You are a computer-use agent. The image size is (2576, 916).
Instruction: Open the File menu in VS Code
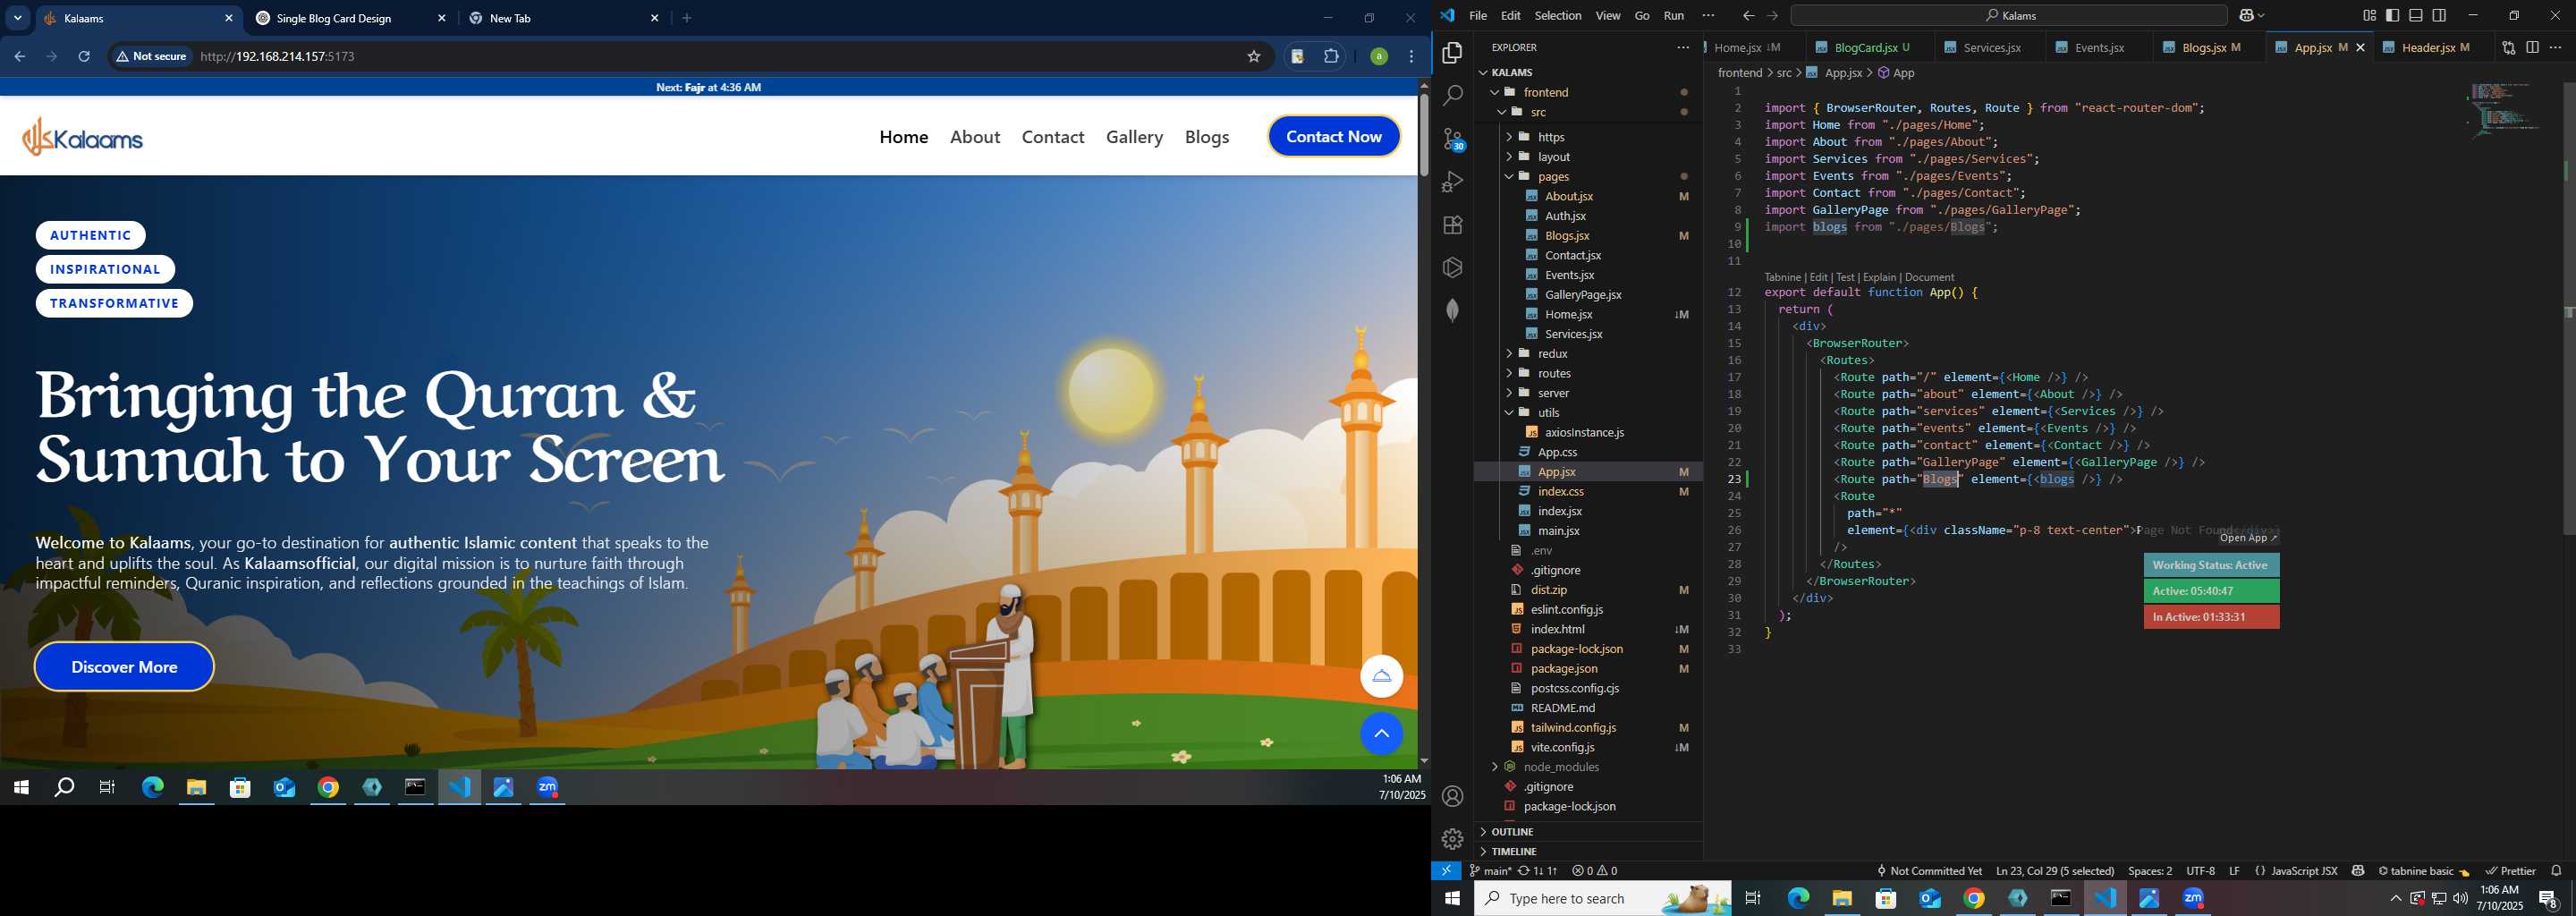(1478, 16)
